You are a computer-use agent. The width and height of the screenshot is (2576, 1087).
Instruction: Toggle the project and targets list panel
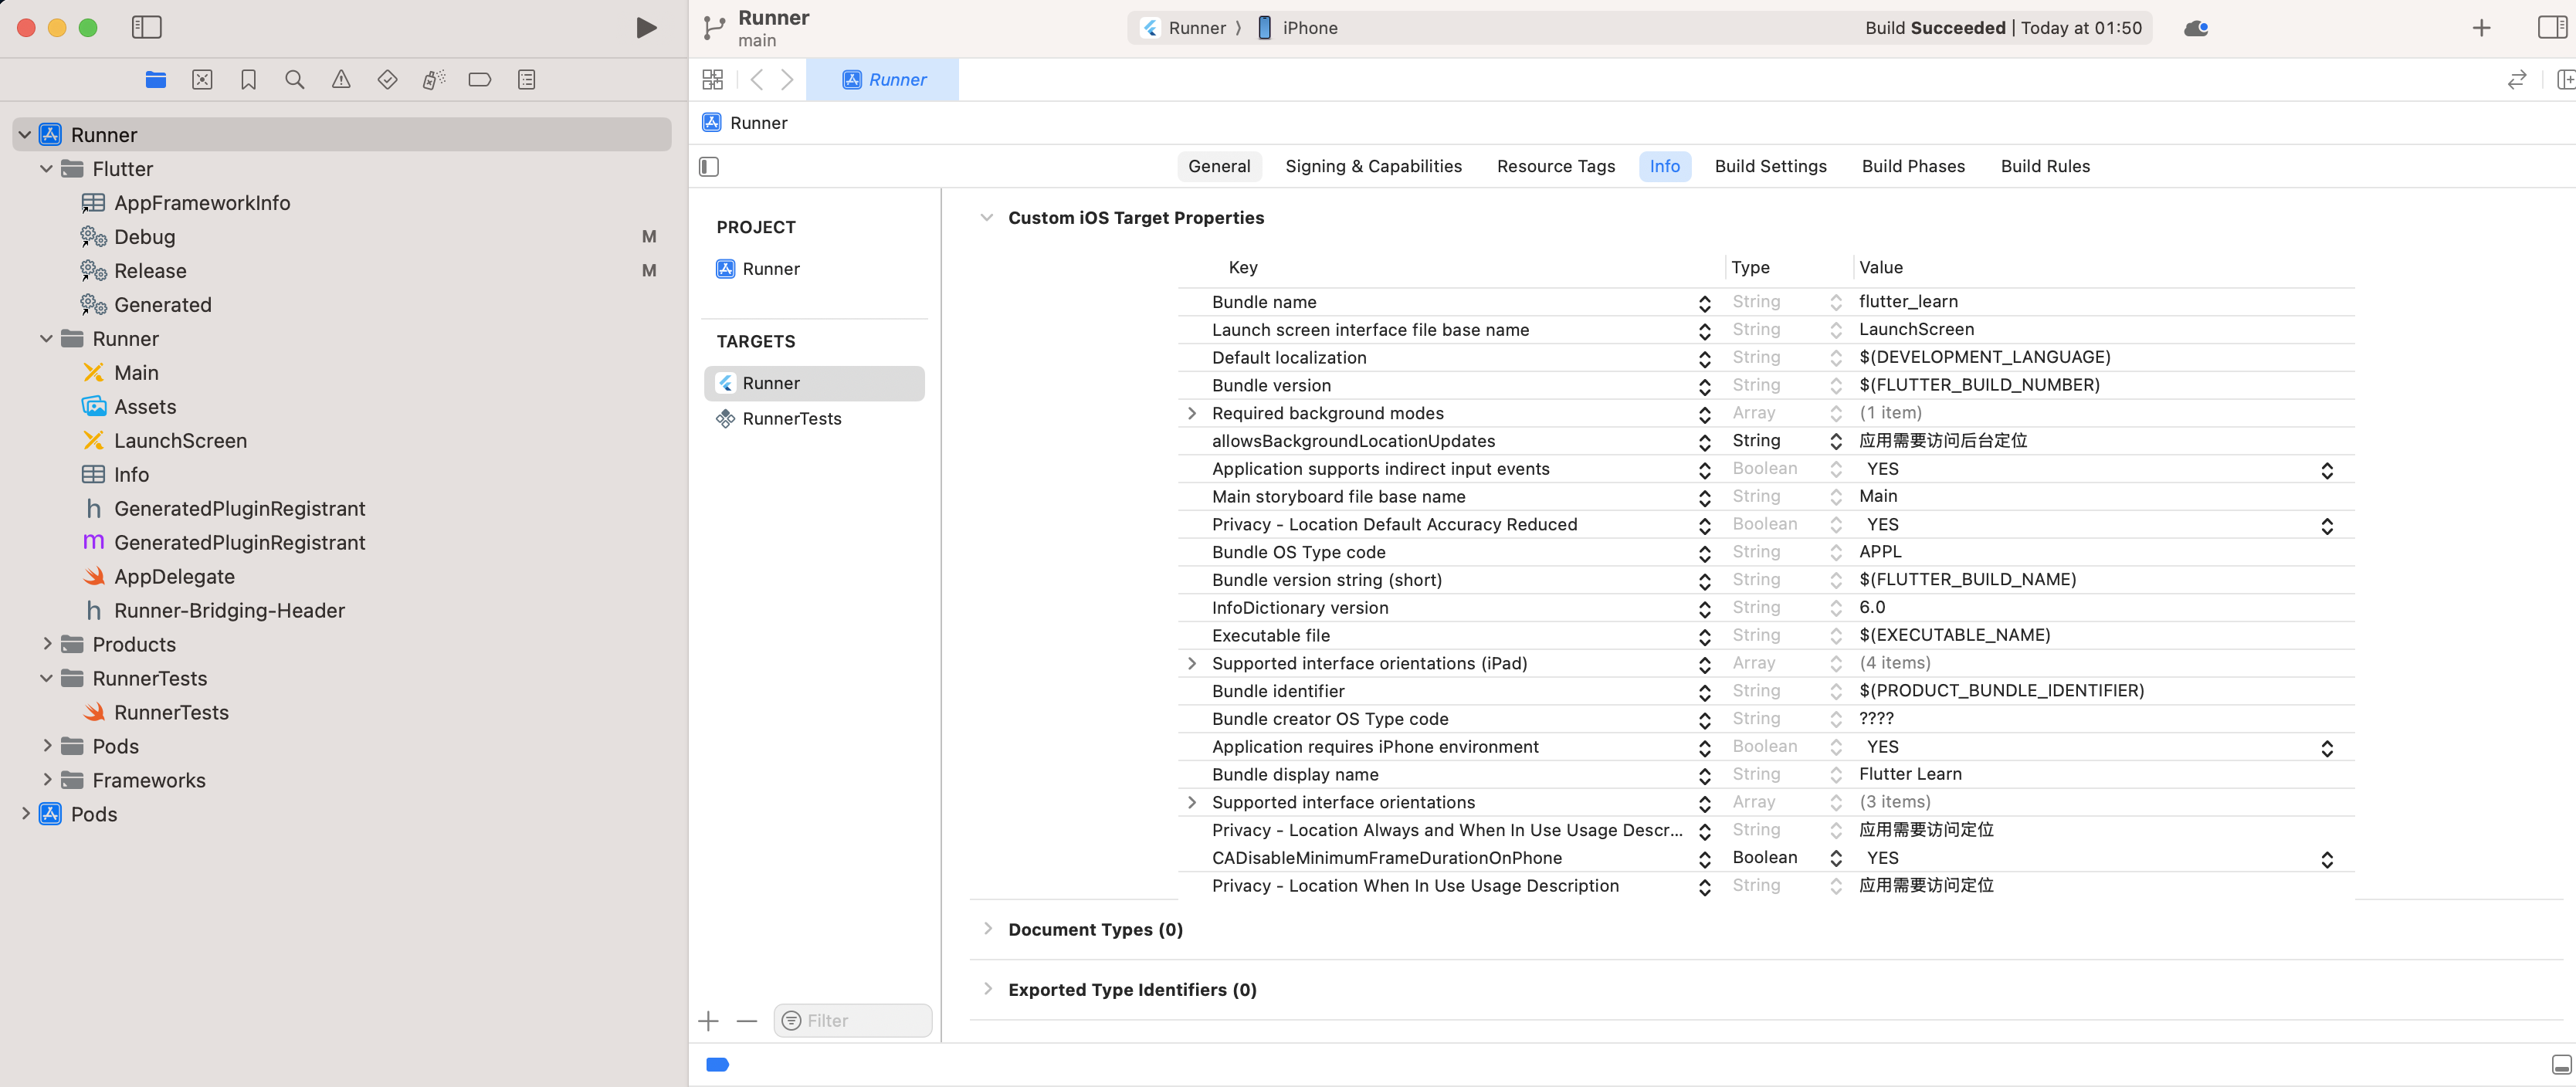[709, 167]
